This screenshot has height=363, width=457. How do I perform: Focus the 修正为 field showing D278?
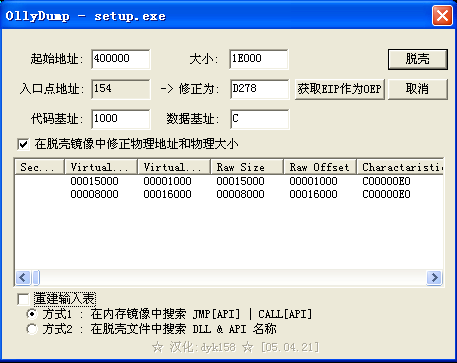coord(259,89)
